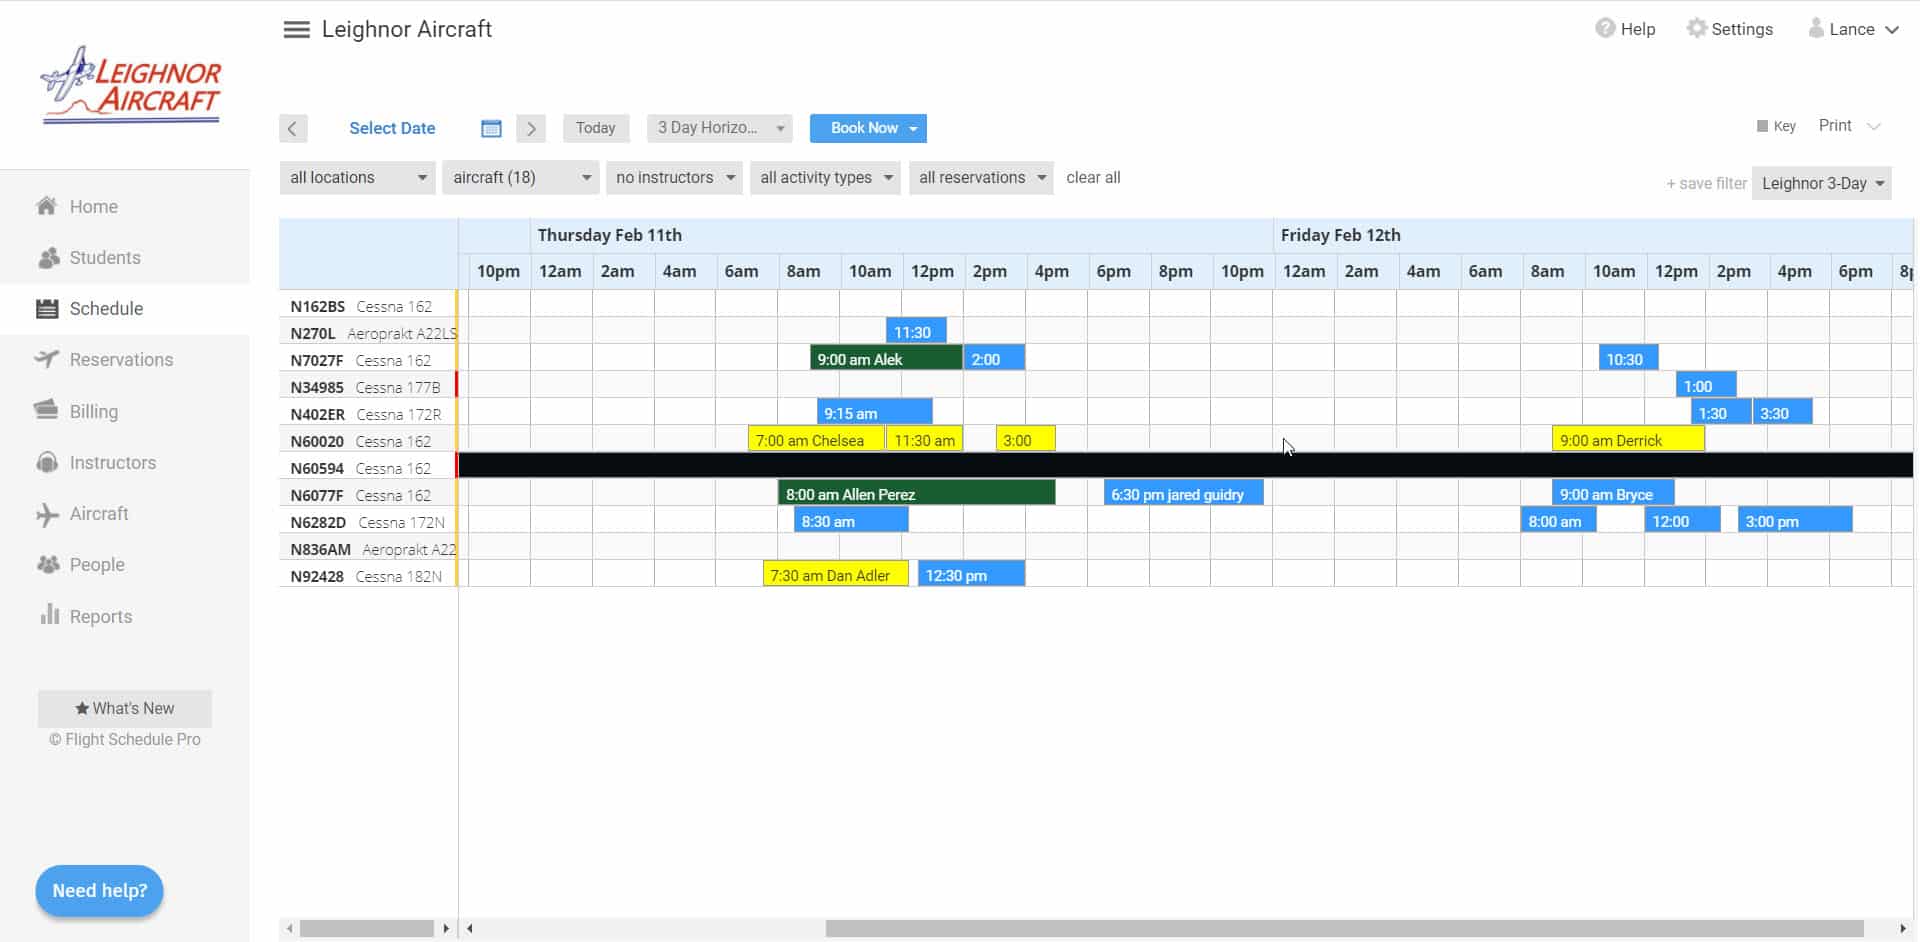
Task: Show the schedule Key legend
Action: (x=1776, y=126)
